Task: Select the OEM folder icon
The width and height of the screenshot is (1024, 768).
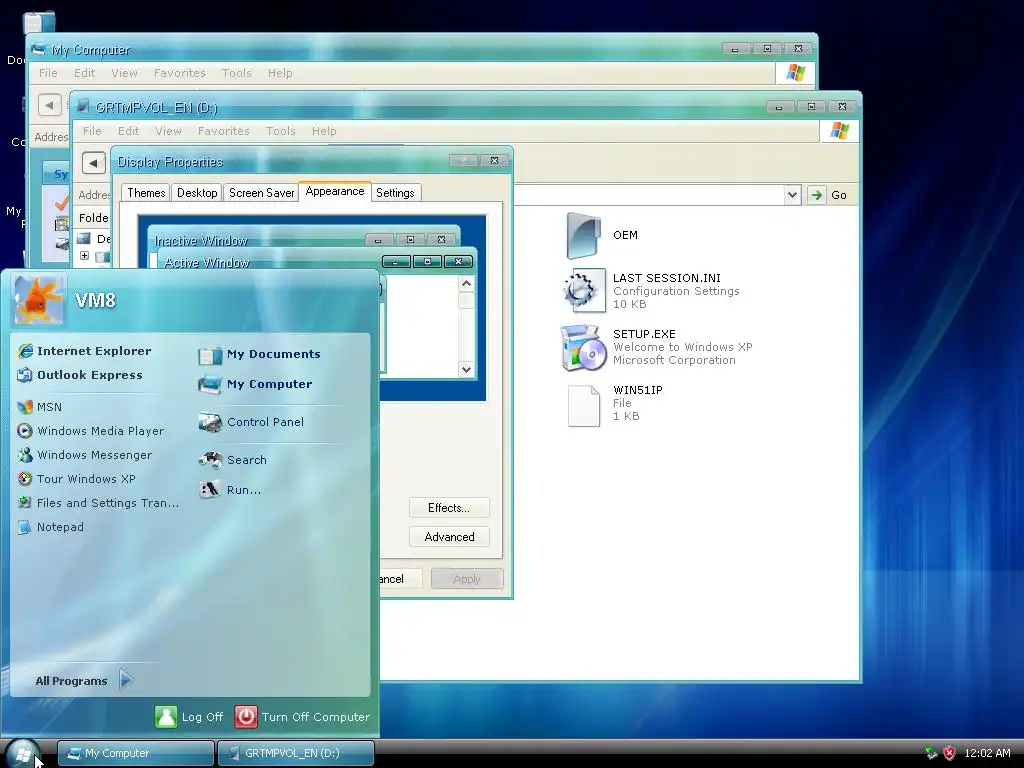Action: tap(583, 235)
